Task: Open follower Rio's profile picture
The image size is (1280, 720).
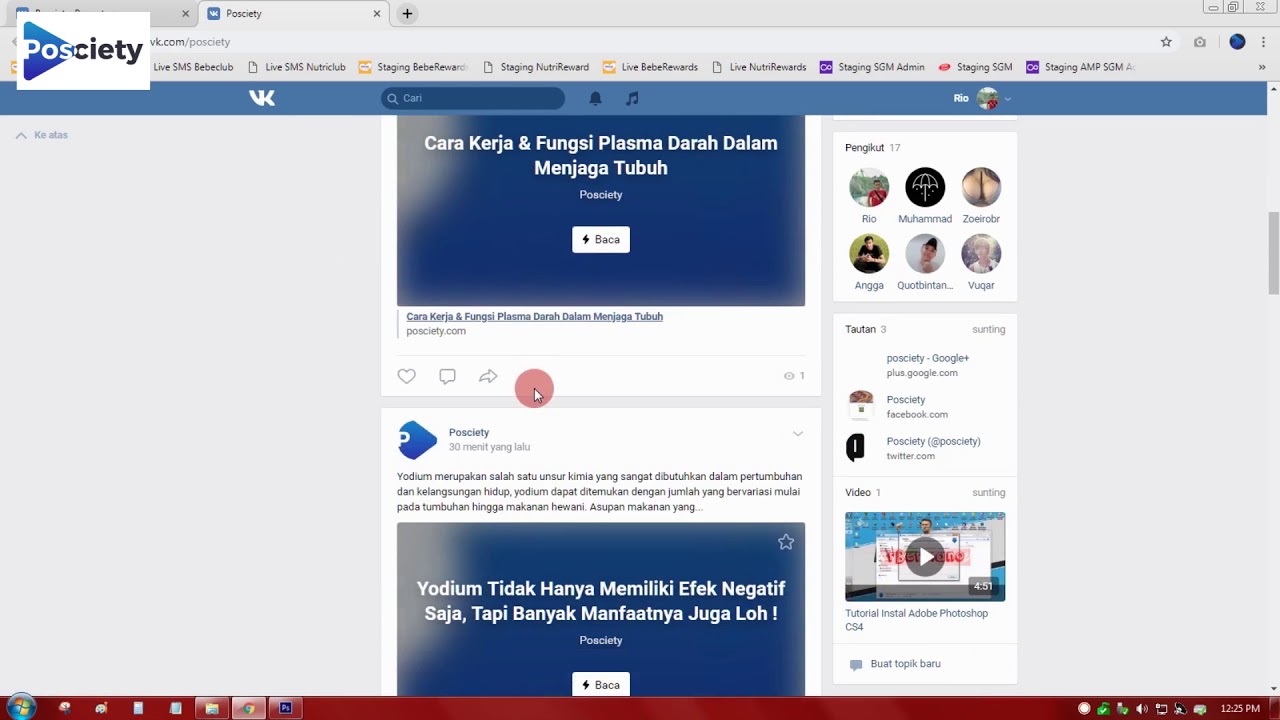Action: coord(869,187)
